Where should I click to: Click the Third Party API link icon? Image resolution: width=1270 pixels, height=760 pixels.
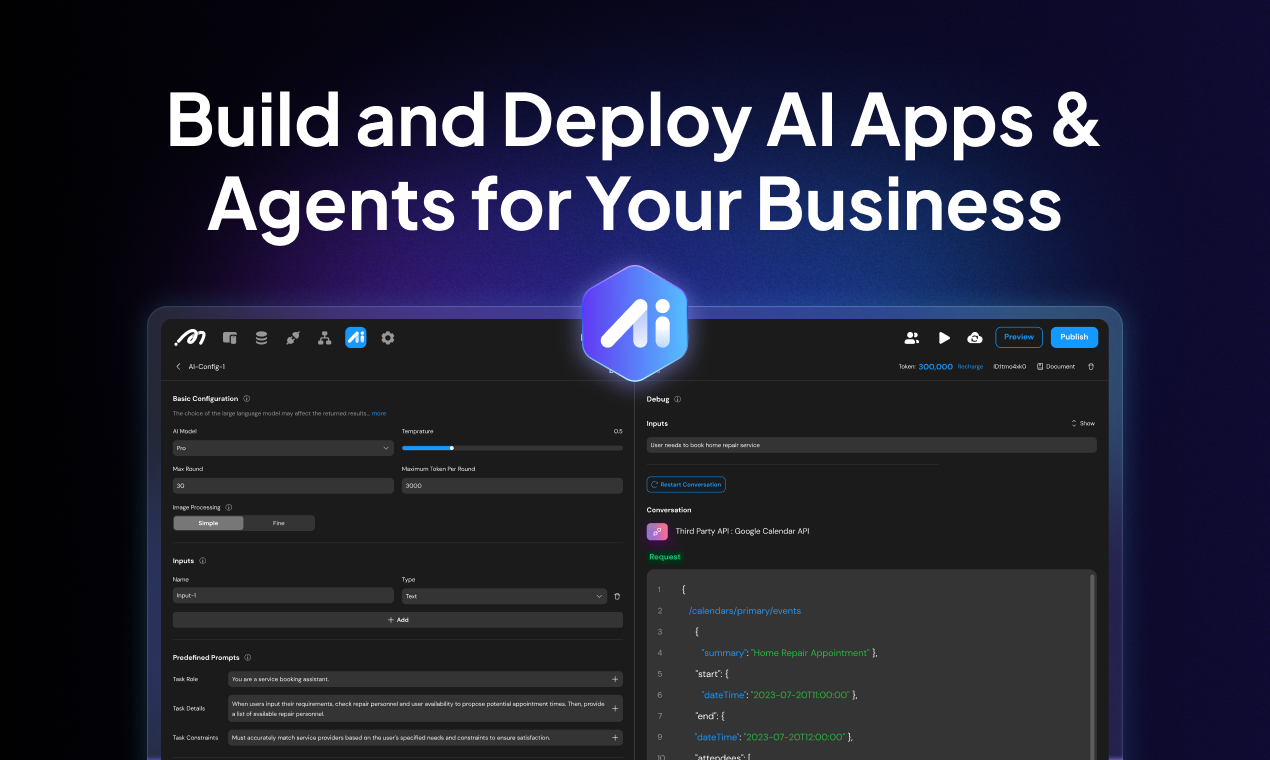(x=657, y=532)
